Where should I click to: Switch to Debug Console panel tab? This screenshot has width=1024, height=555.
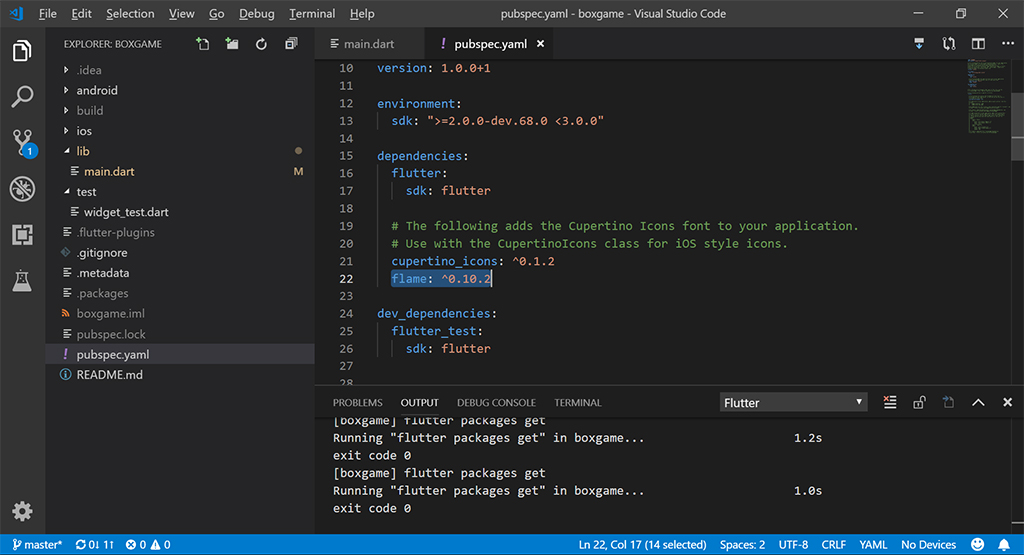point(496,402)
